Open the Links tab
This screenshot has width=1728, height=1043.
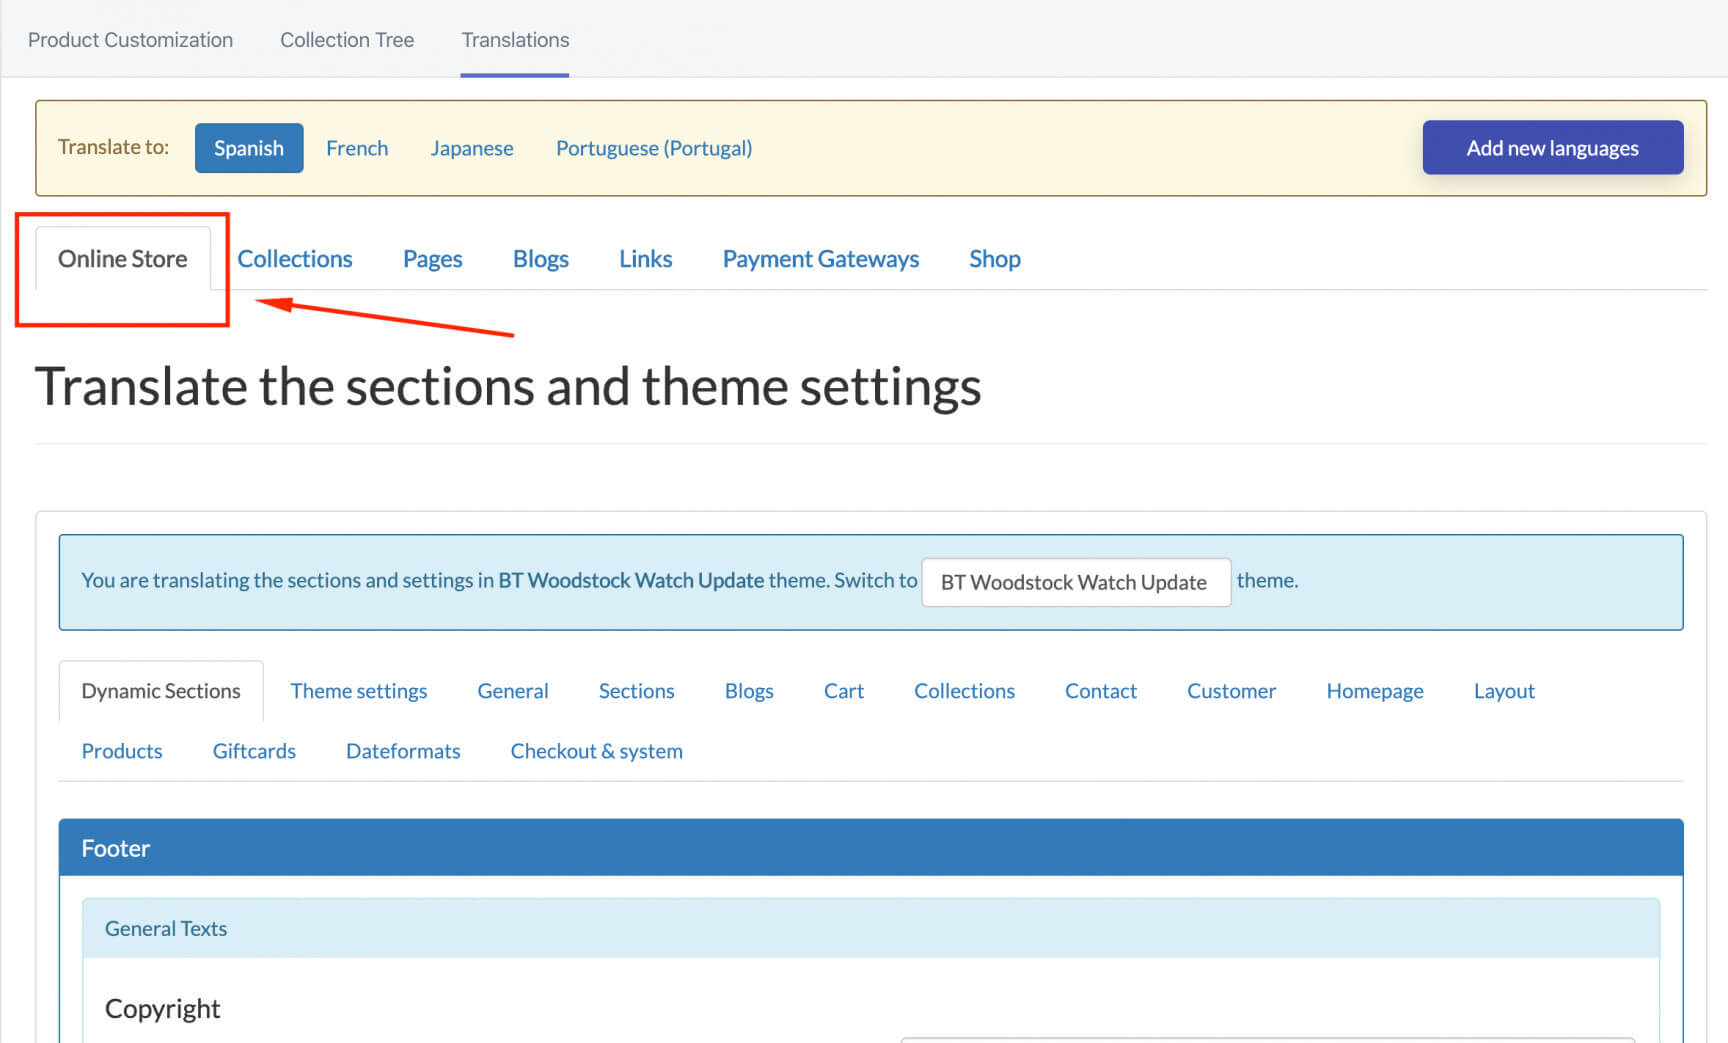coord(645,259)
